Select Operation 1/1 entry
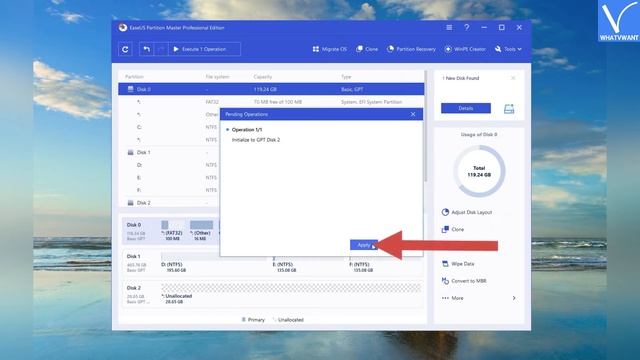Screen dimensions: 640x360 click(x=247, y=129)
